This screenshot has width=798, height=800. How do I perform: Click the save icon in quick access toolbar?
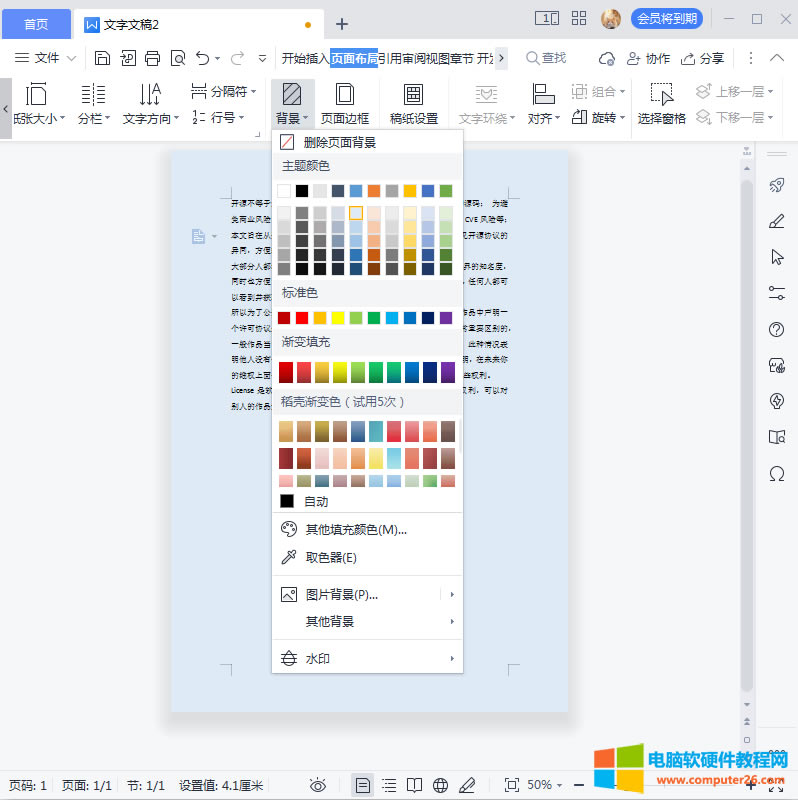(102, 58)
